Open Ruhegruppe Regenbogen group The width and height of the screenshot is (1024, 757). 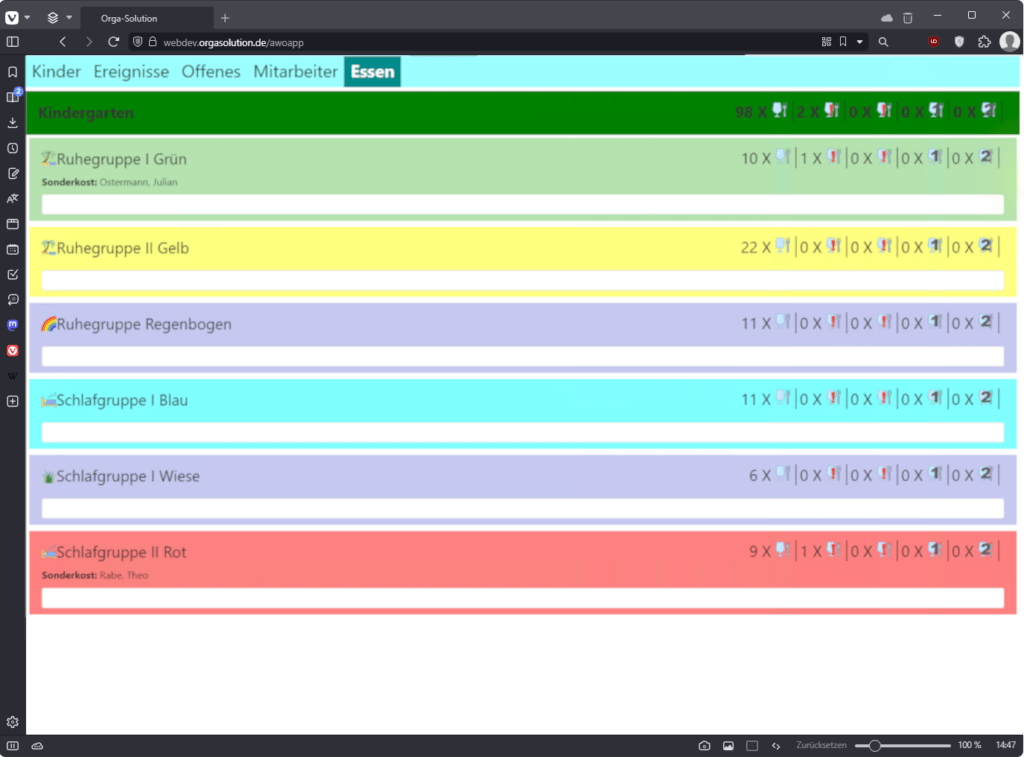coord(144,324)
